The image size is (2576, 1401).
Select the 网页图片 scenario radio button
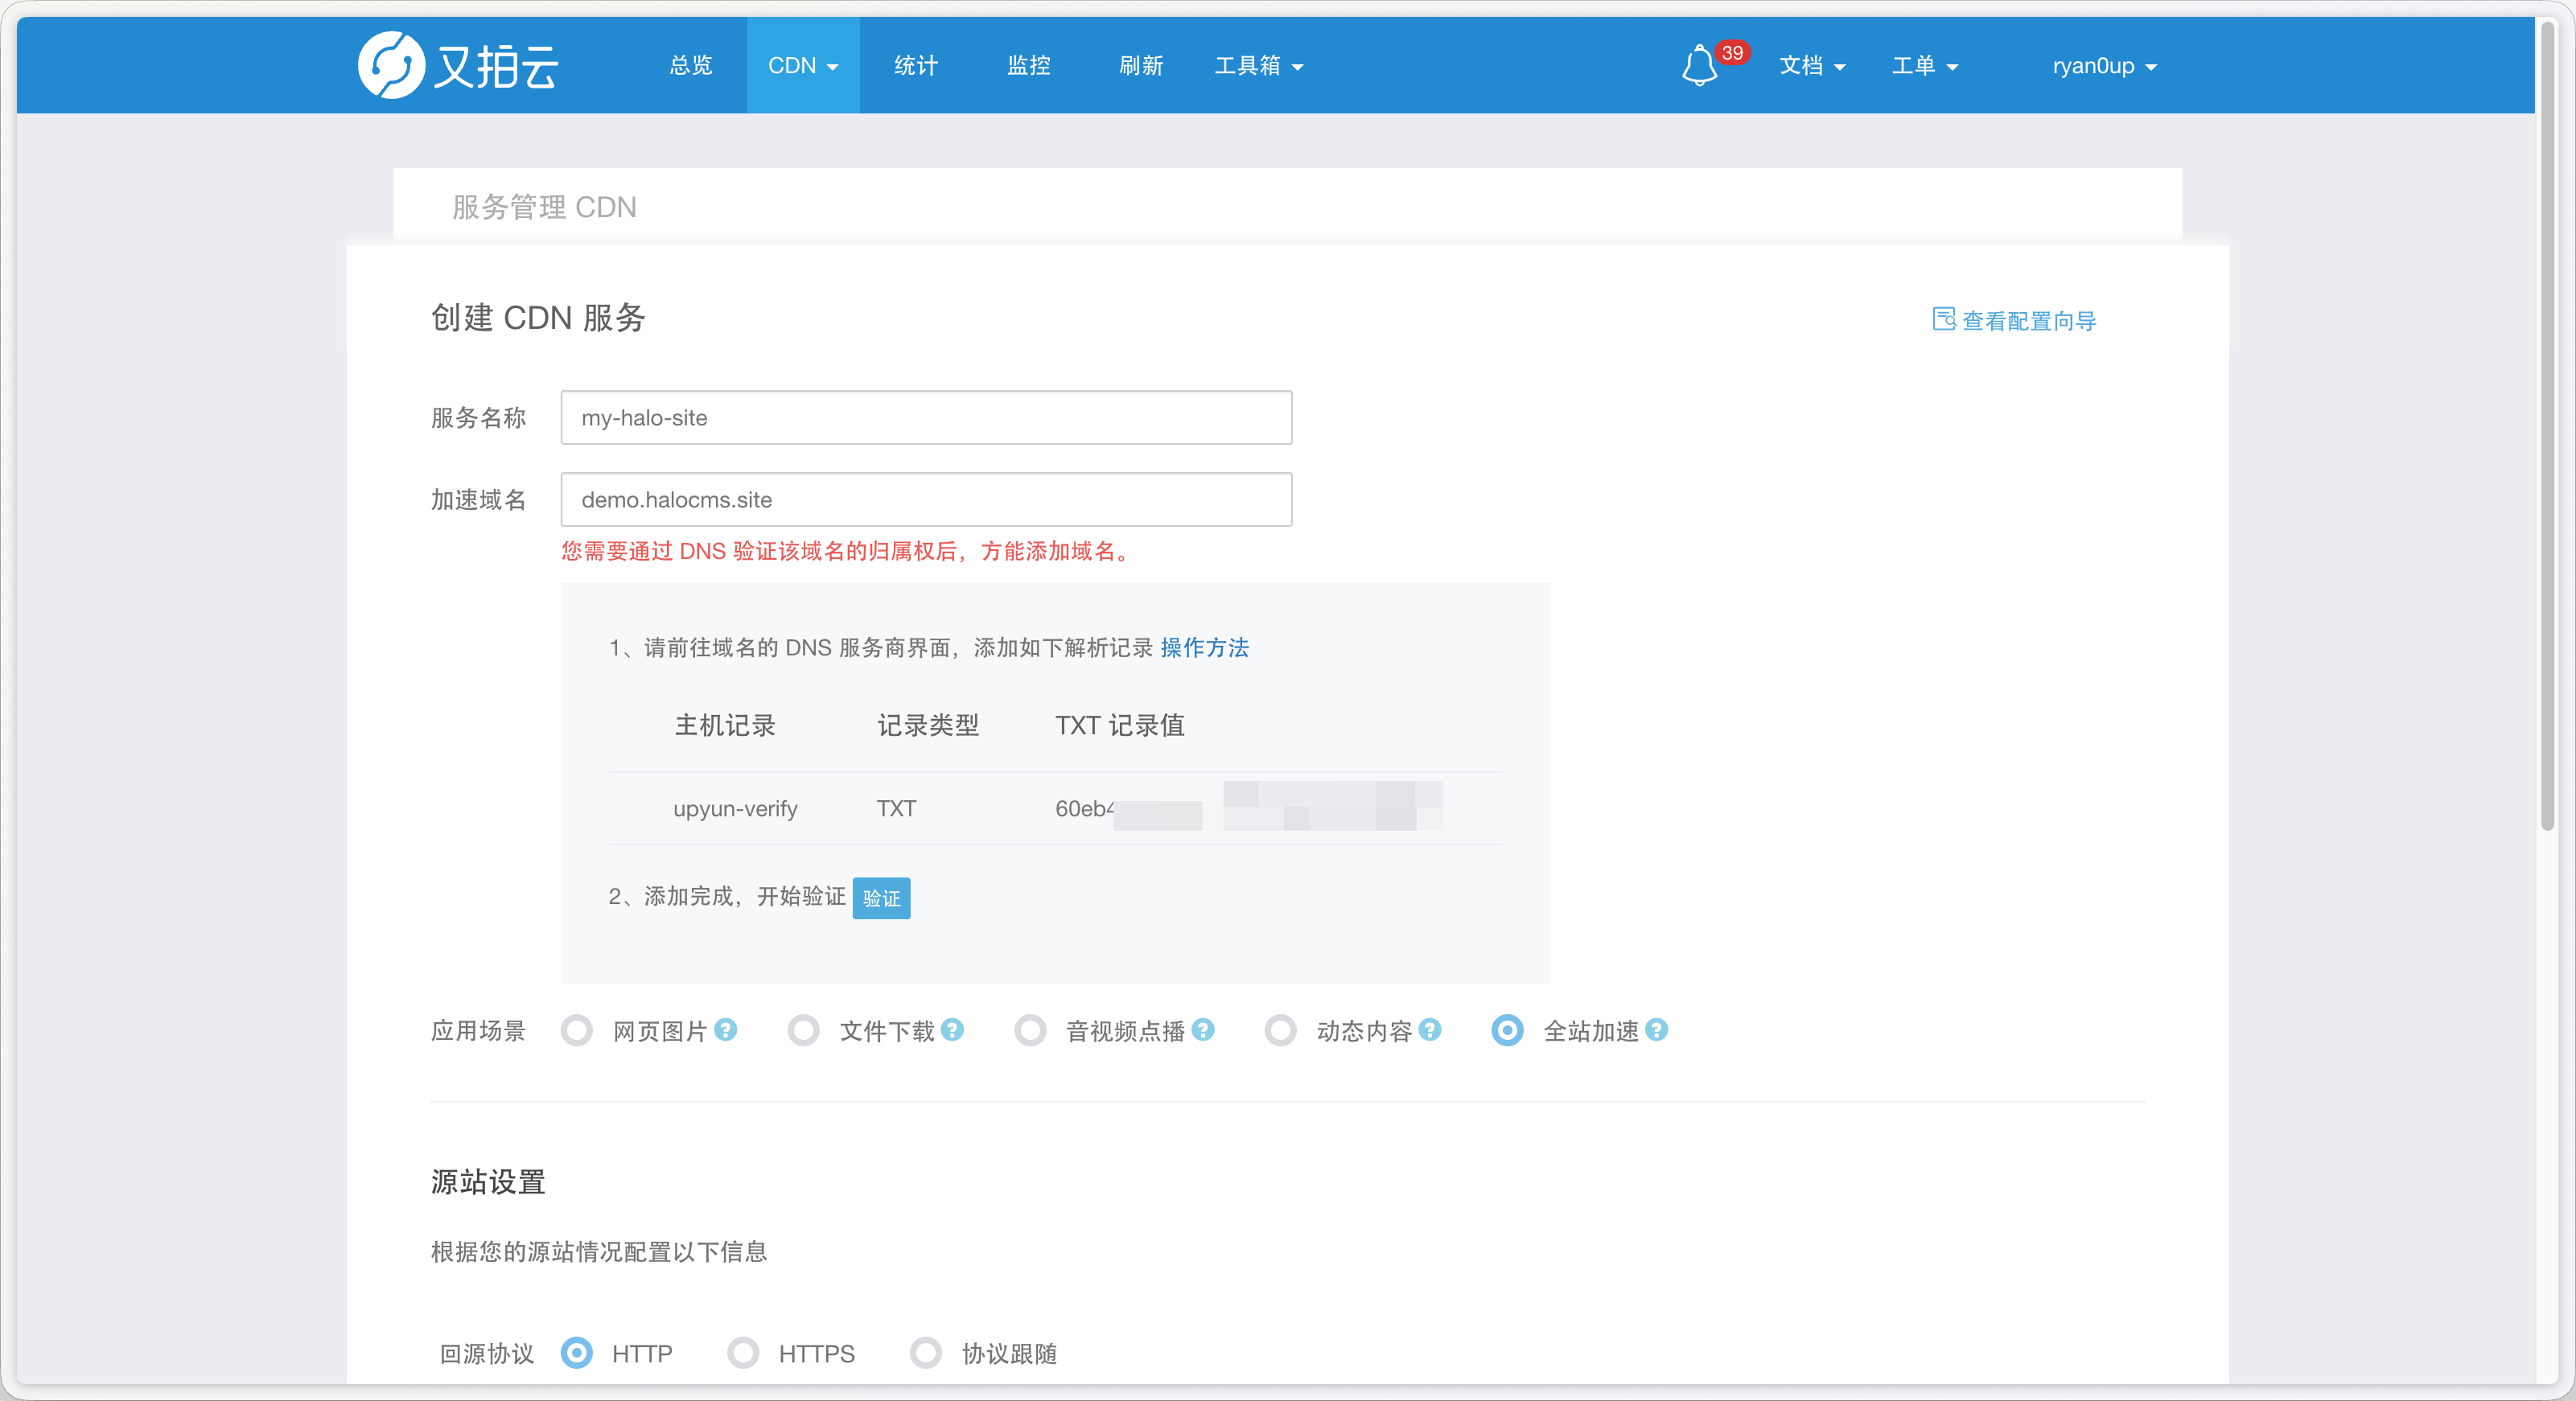pos(576,1030)
